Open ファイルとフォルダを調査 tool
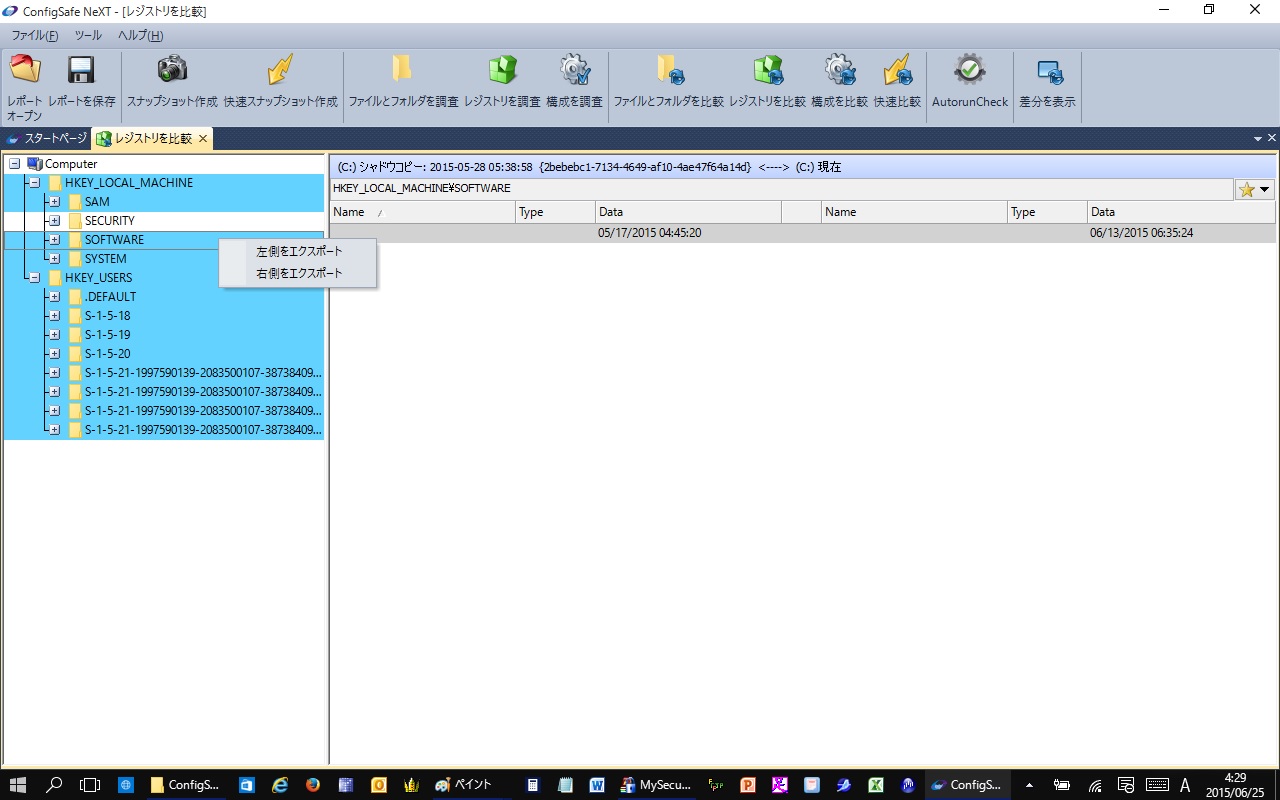This screenshot has height=800, width=1280. 402,70
